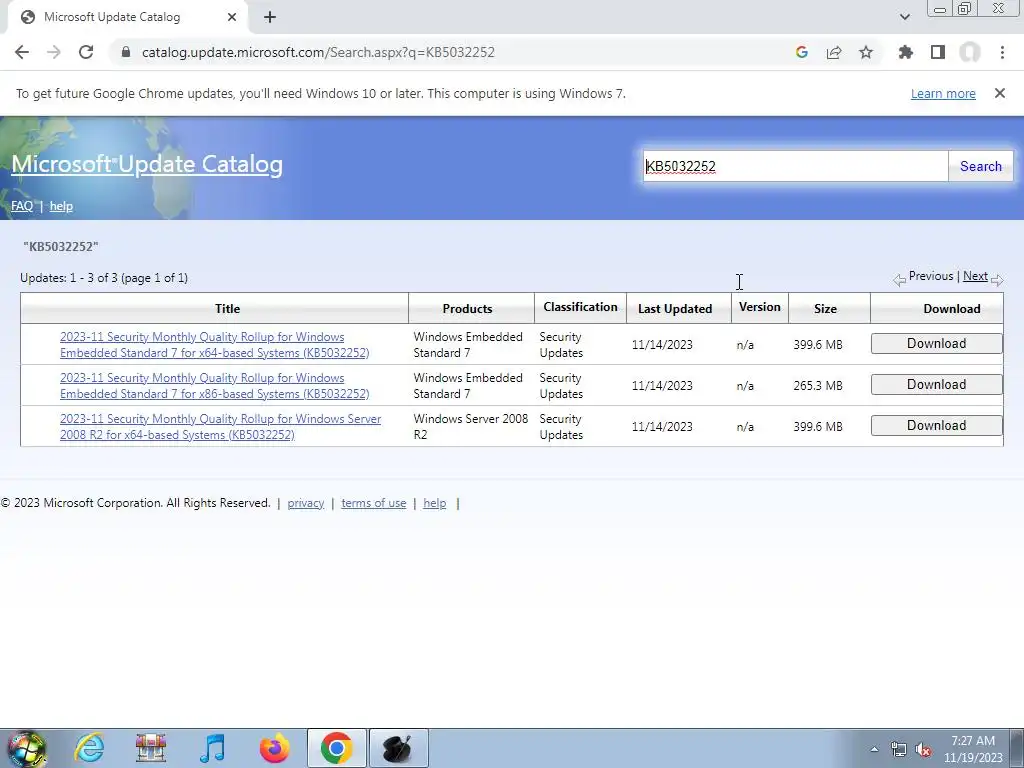Sort by Title column header
This screenshot has height=768, width=1024.
[227, 309]
